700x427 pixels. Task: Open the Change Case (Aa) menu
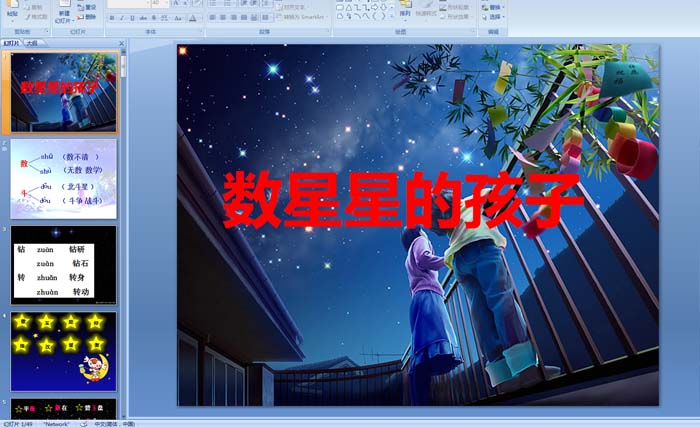[x=178, y=18]
